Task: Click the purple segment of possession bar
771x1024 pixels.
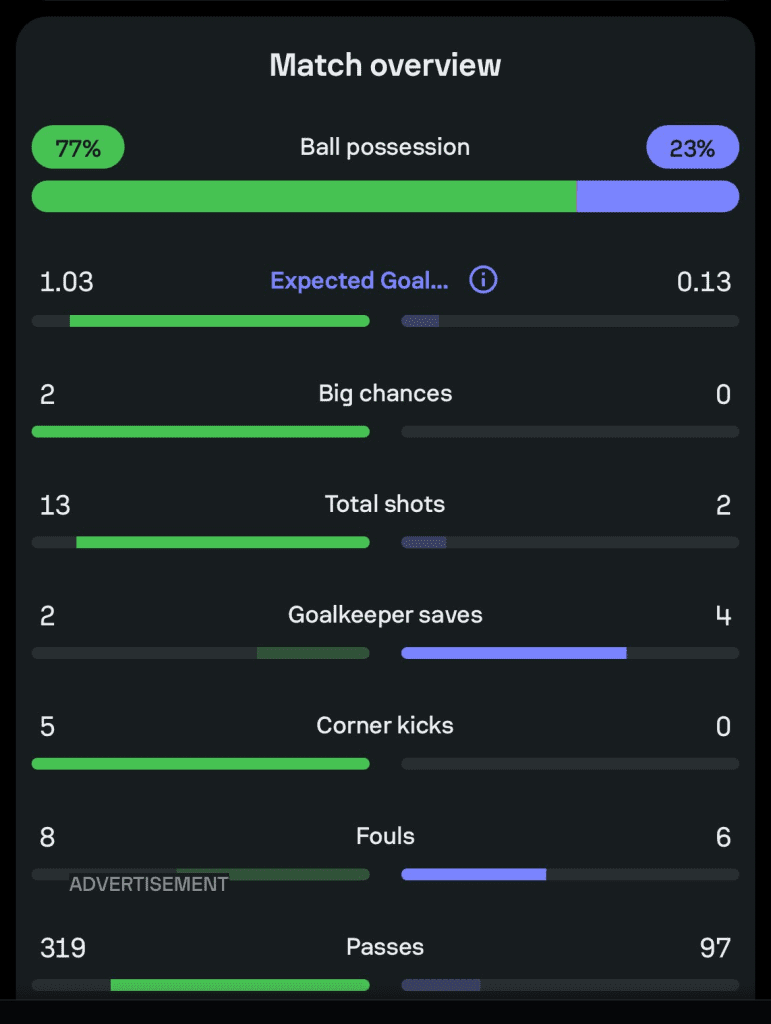Action: [657, 196]
